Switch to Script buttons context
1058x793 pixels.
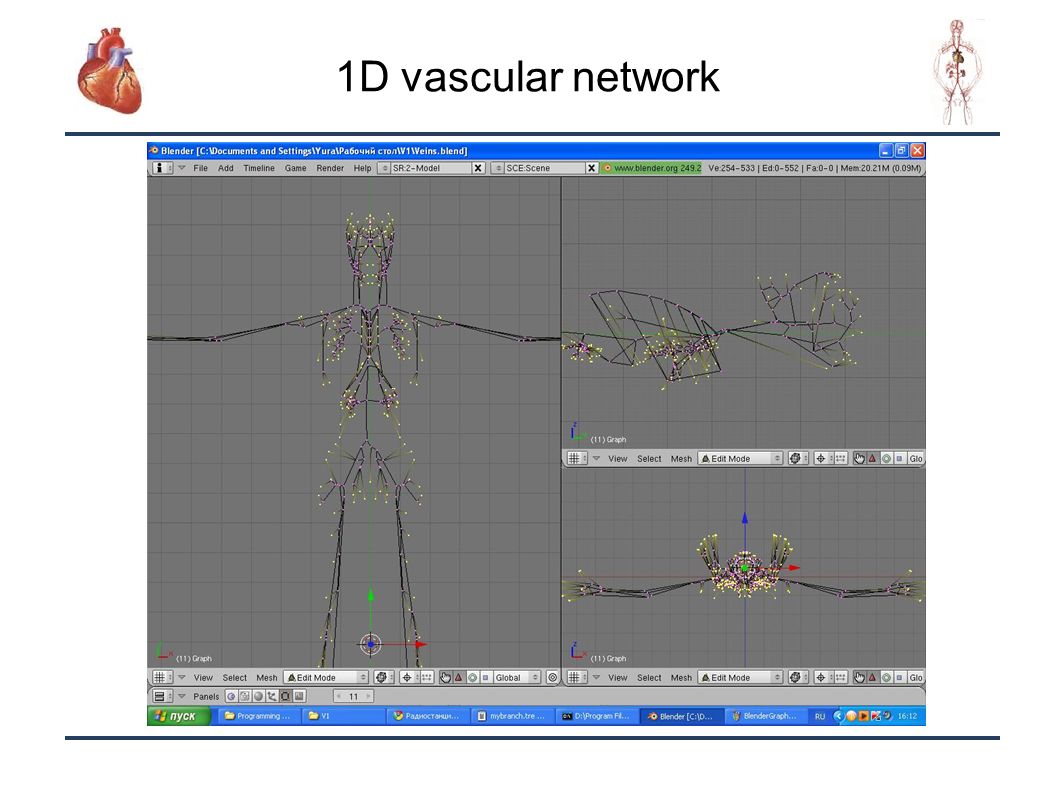point(245,696)
